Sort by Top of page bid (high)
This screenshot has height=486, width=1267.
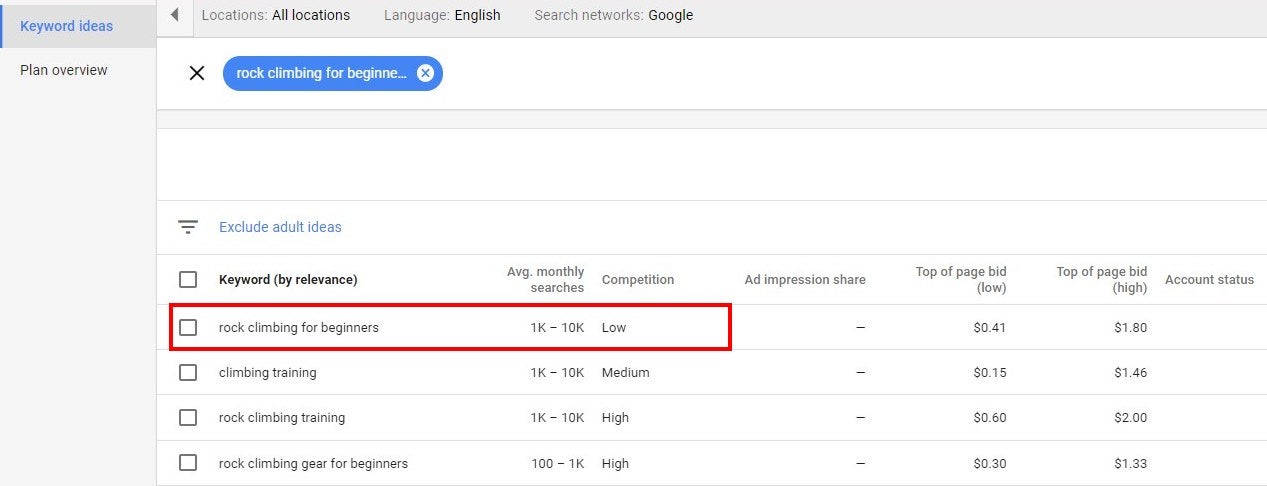point(1102,280)
